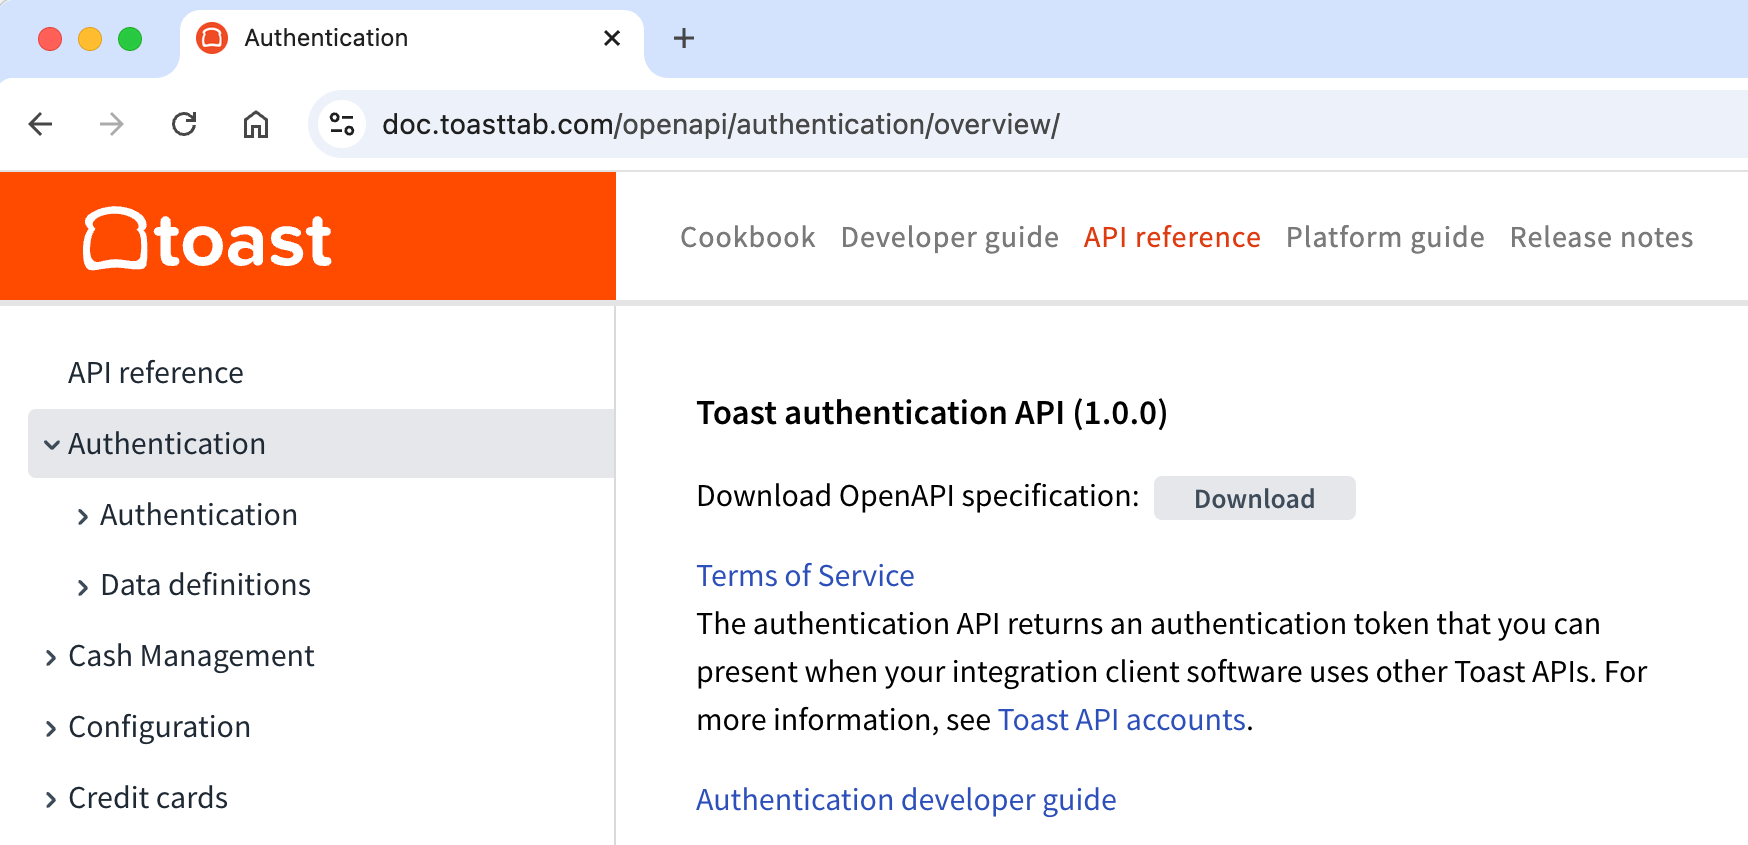
Task: Expand the Configuration chevron
Action: [51, 729]
